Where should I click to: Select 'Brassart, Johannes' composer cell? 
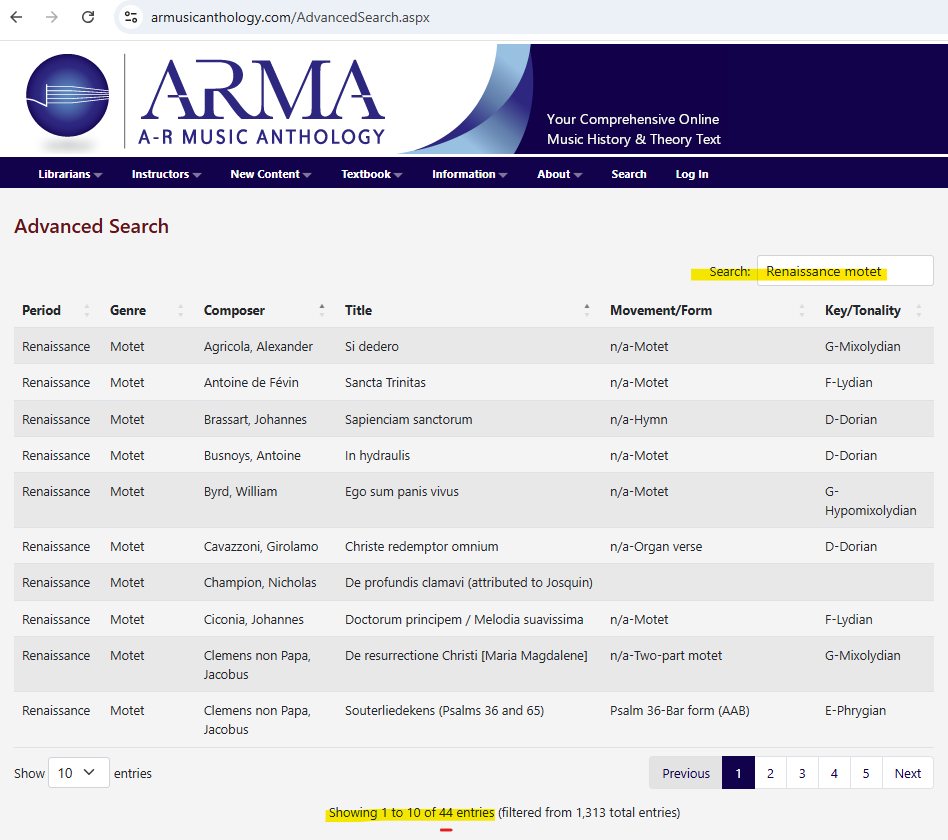tap(255, 419)
